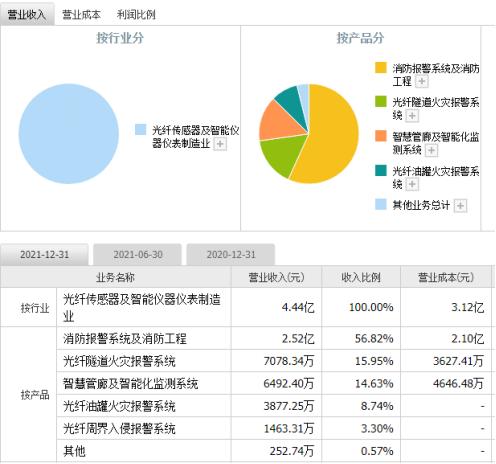Click the 2.10亿 cost value

(468, 339)
